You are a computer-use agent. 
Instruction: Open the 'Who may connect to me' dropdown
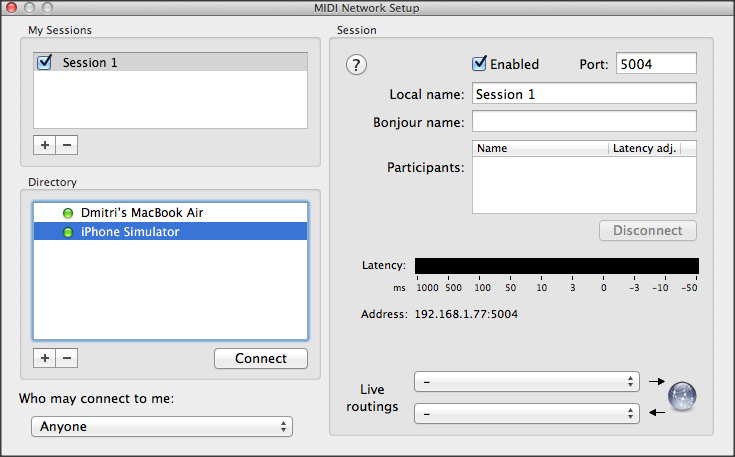pos(161,427)
